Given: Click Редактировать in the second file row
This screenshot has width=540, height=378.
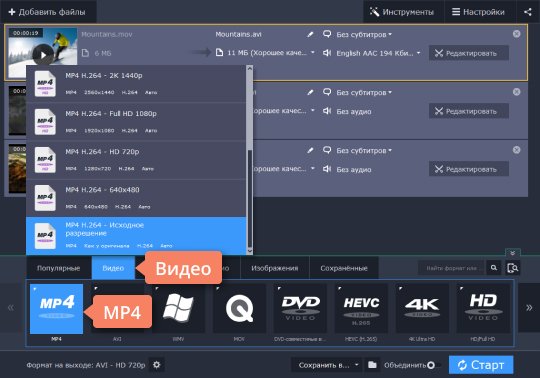Looking at the screenshot, I should (x=469, y=111).
